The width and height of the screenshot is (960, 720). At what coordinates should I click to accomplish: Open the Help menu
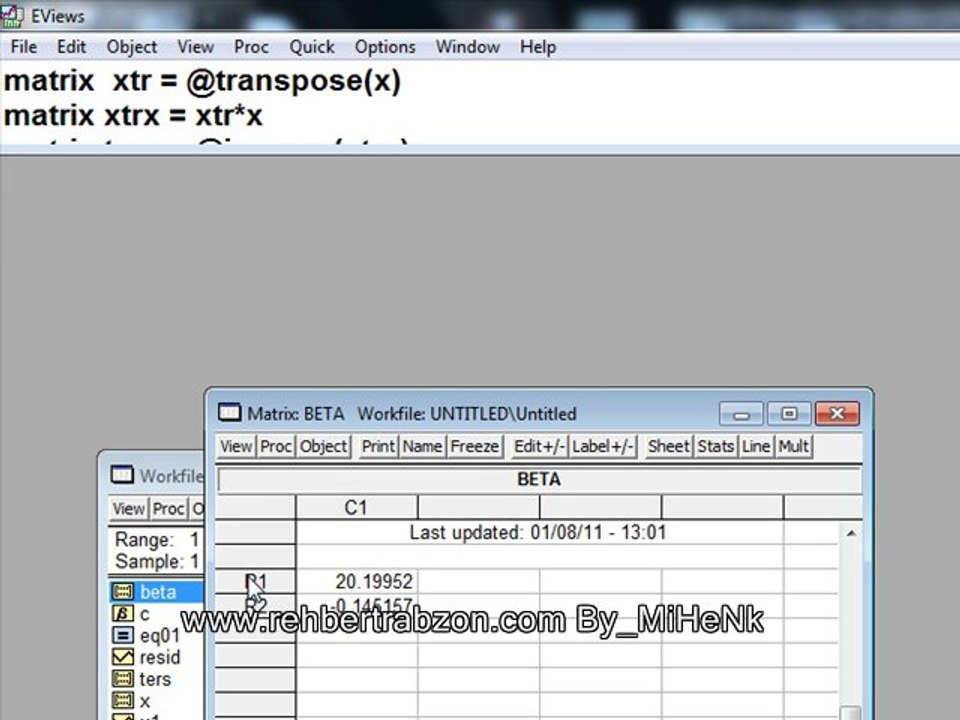[x=538, y=47]
